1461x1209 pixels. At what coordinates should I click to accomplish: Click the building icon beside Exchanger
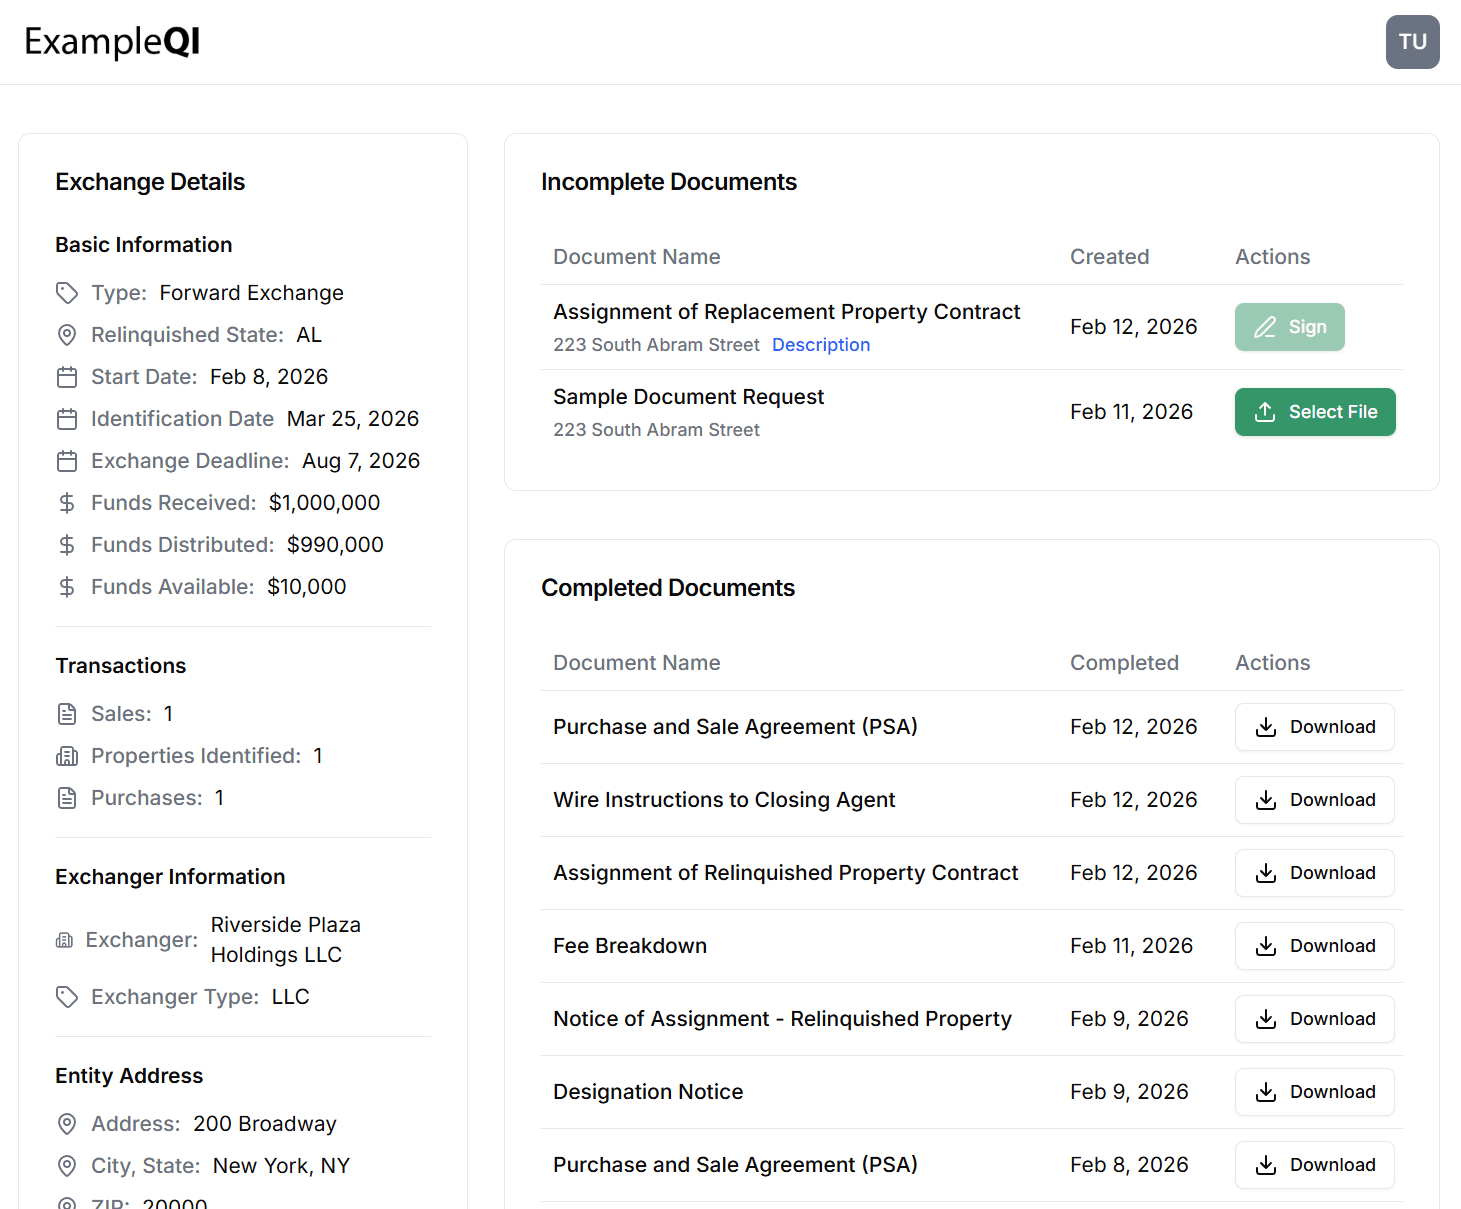click(x=65, y=940)
